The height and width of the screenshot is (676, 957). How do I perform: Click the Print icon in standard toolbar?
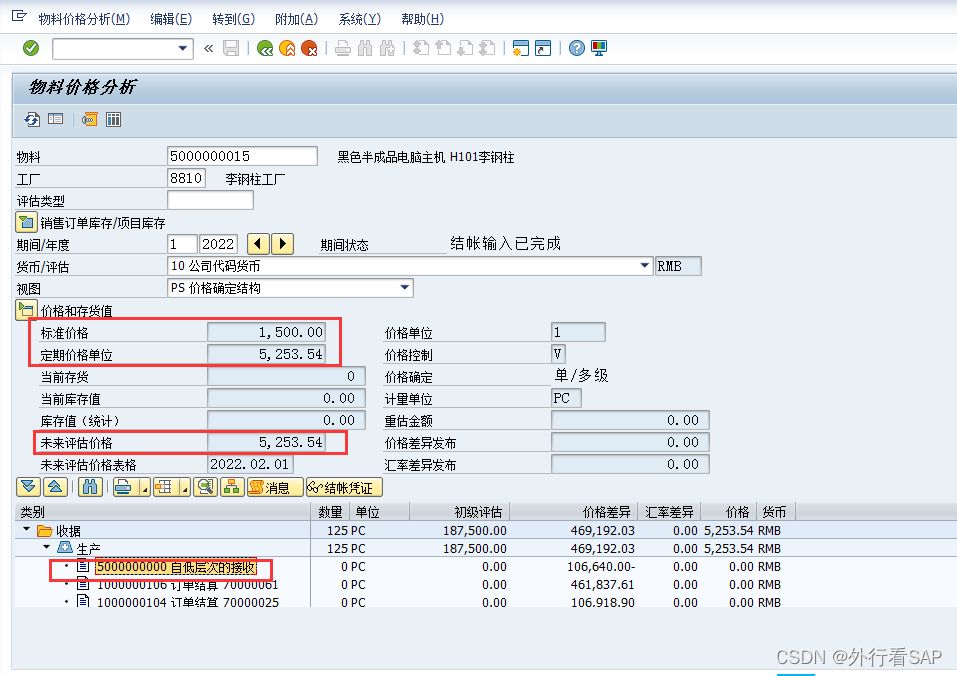(x=343, y=48)
